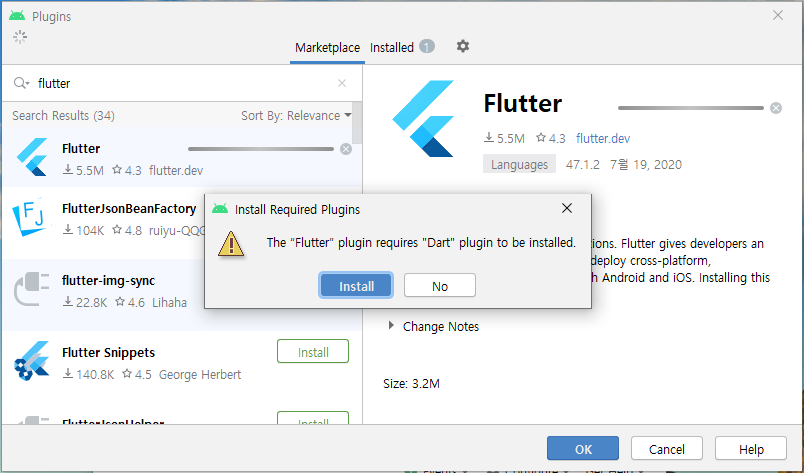Cancel Flutter download in the results list
This screenshot has height=473, width=804.
[x=346, y=149]
